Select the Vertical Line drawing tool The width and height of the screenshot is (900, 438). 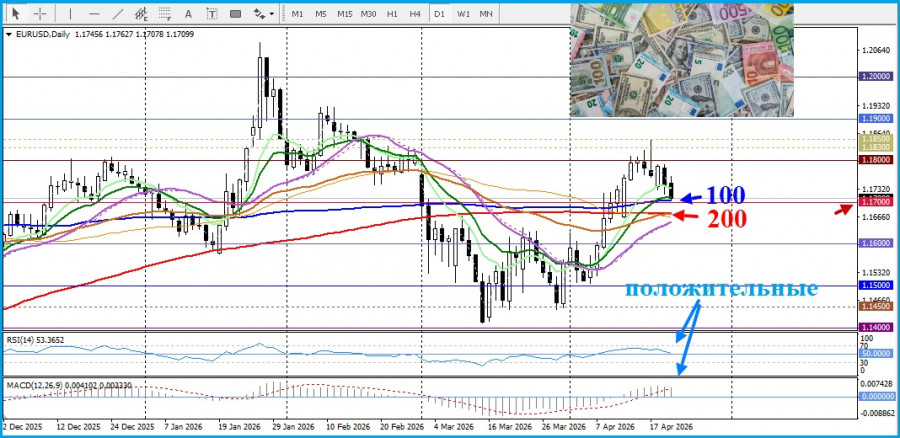pyautogui.click(x=71, y=13)
